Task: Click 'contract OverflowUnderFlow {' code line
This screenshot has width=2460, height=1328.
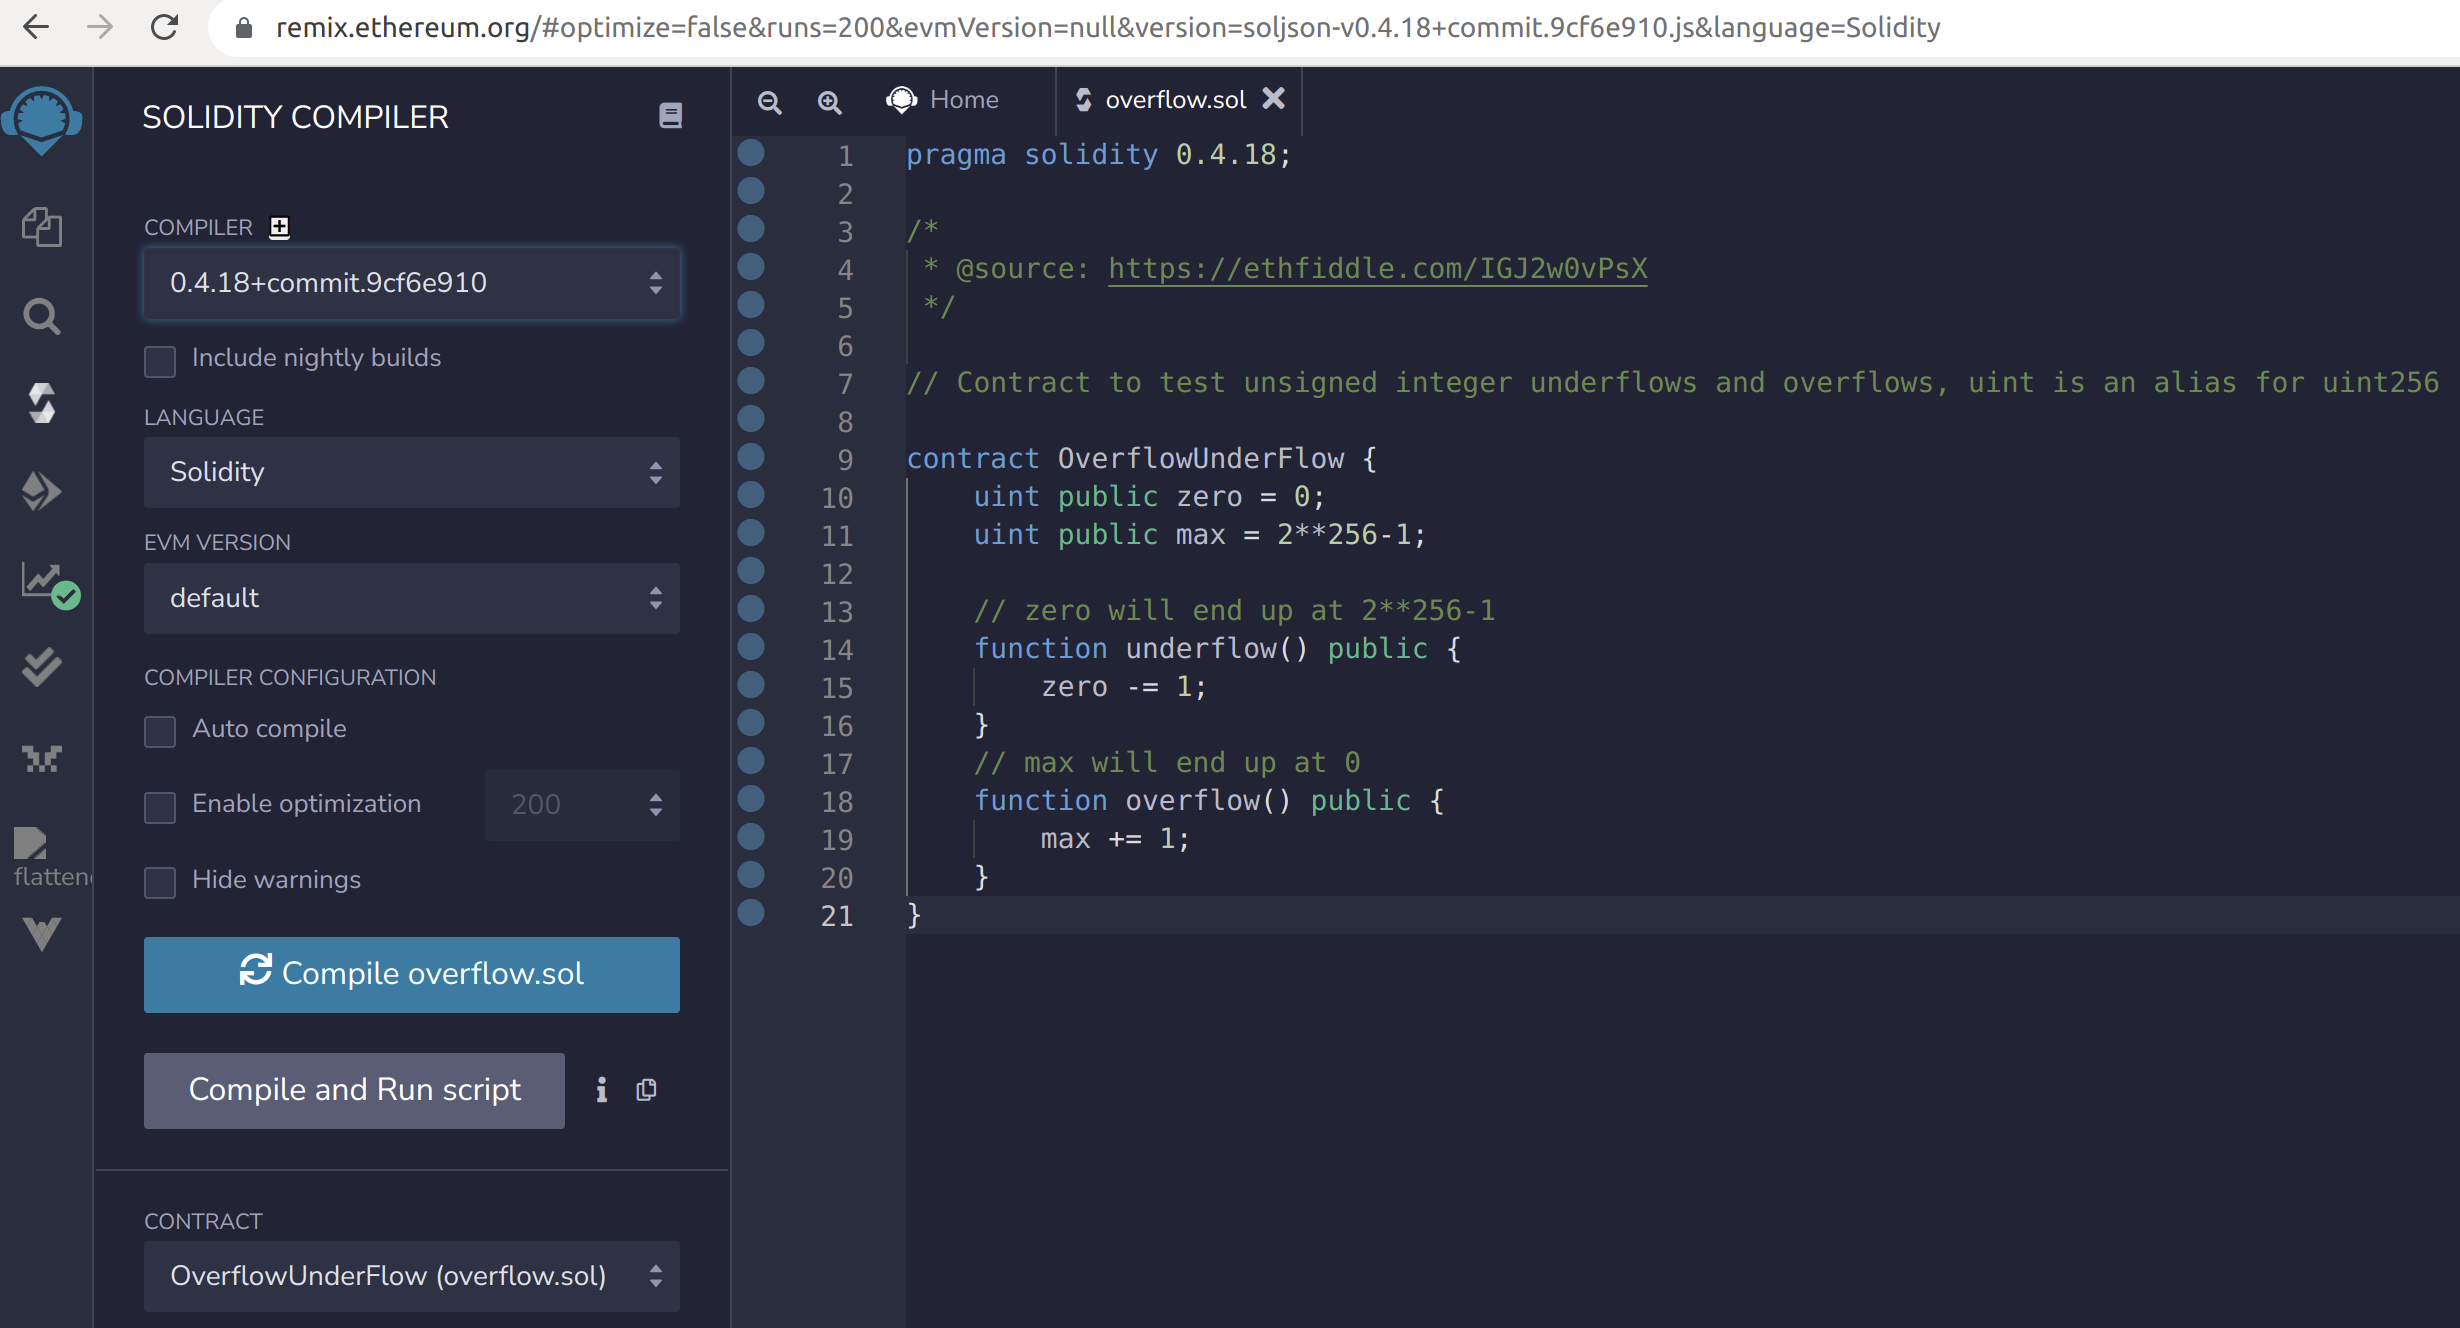Action: pyautogui.click(x=1142, y=459)
